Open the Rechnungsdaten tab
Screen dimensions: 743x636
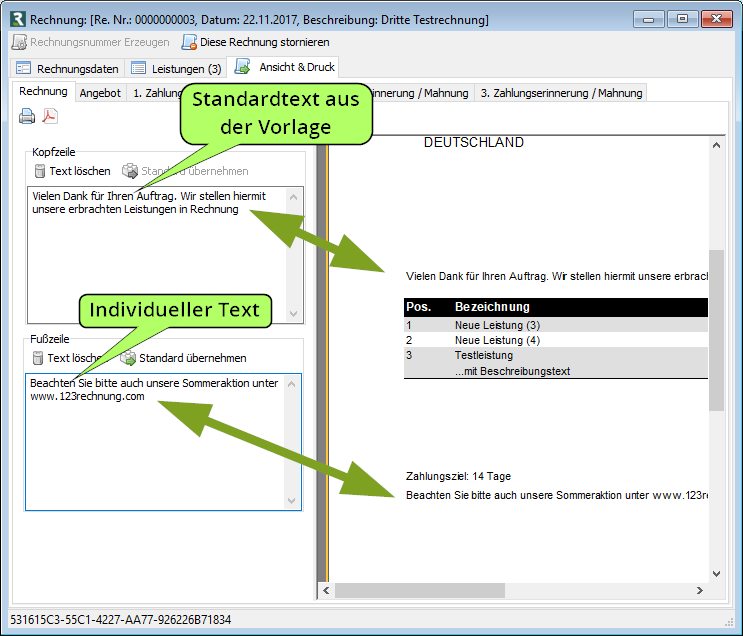point(67,69)
